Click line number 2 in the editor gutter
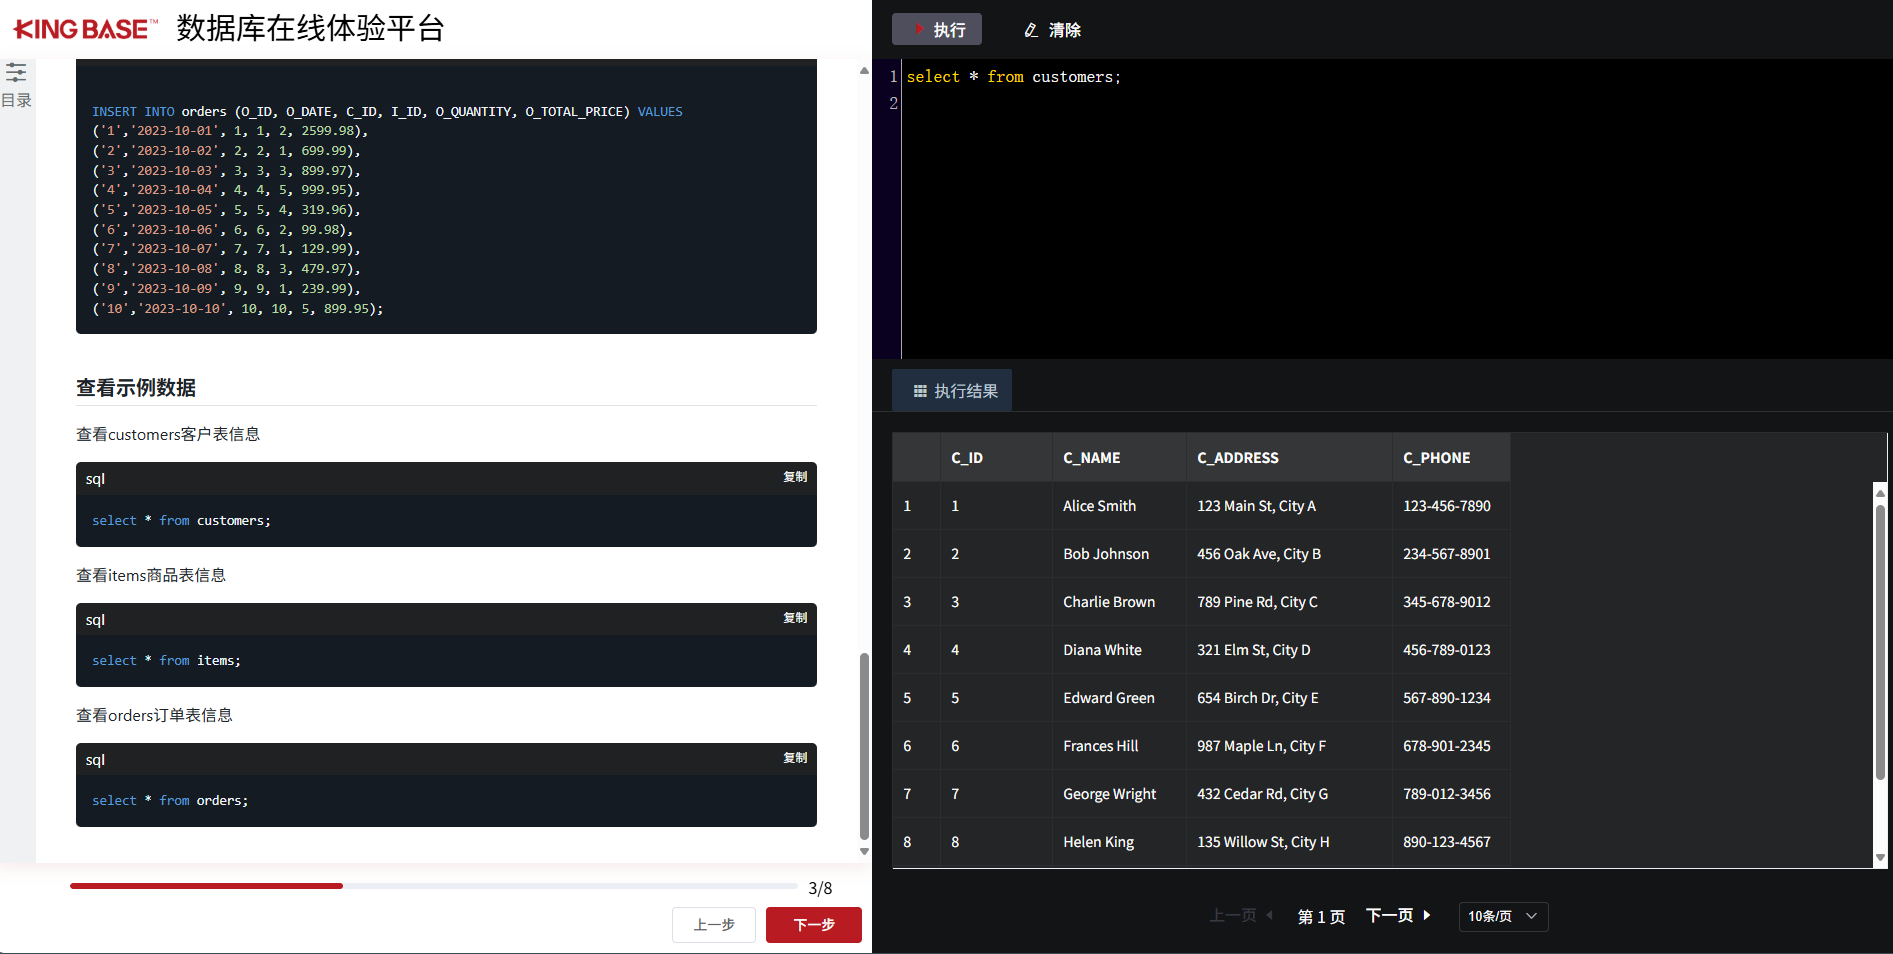This screenshot has width=1893, height=954. pos(893,103)
